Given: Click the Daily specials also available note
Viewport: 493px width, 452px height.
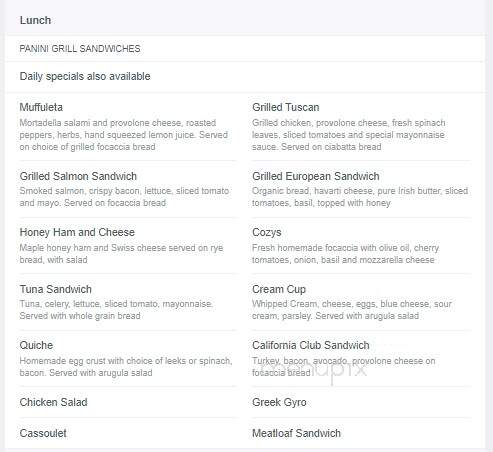Looking at the screenshot, I should (x=85, y=76).
